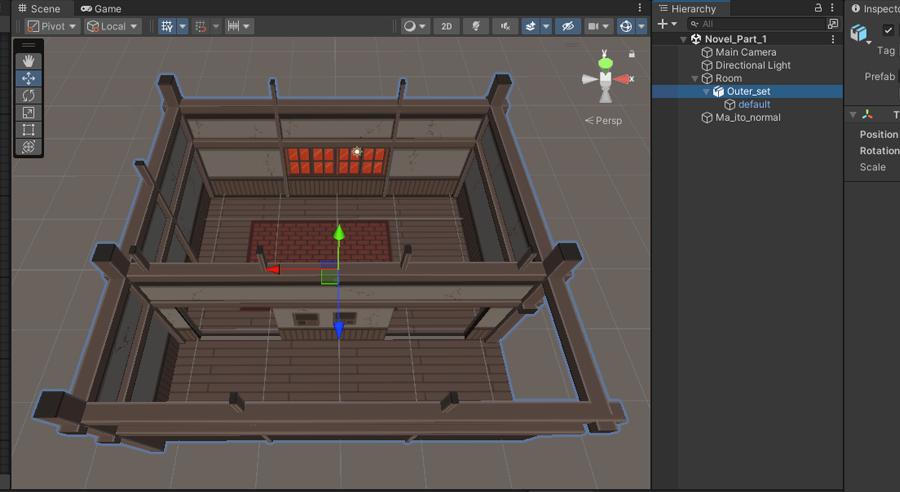The height and width of the screenshot is (492, 900).
Task: Select the Rotate tool
Action: [28, 96]
